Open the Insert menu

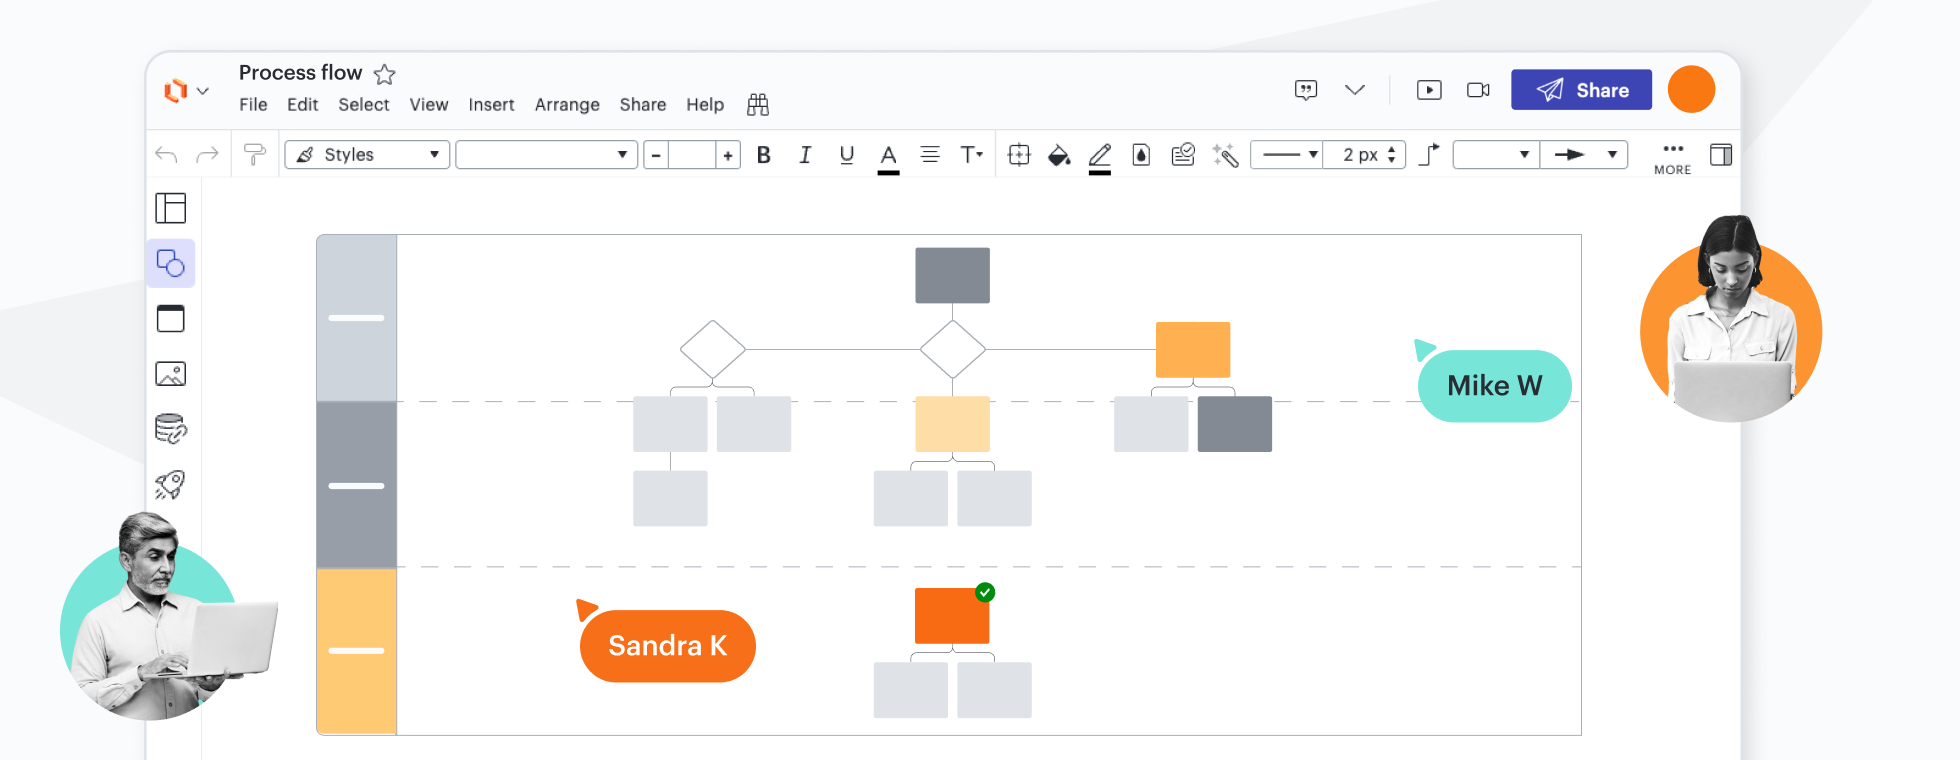[x=491, y=105]
